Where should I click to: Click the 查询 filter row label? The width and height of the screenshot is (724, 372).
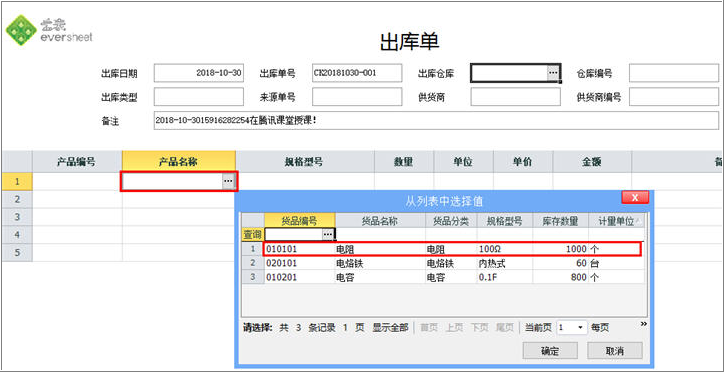(x=253, y=234)
